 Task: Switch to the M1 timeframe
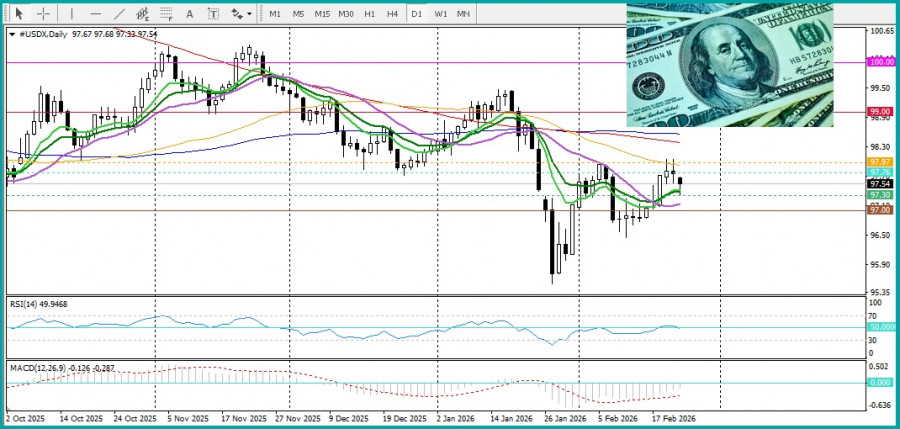pyautogui.click(x=275, y=14)
